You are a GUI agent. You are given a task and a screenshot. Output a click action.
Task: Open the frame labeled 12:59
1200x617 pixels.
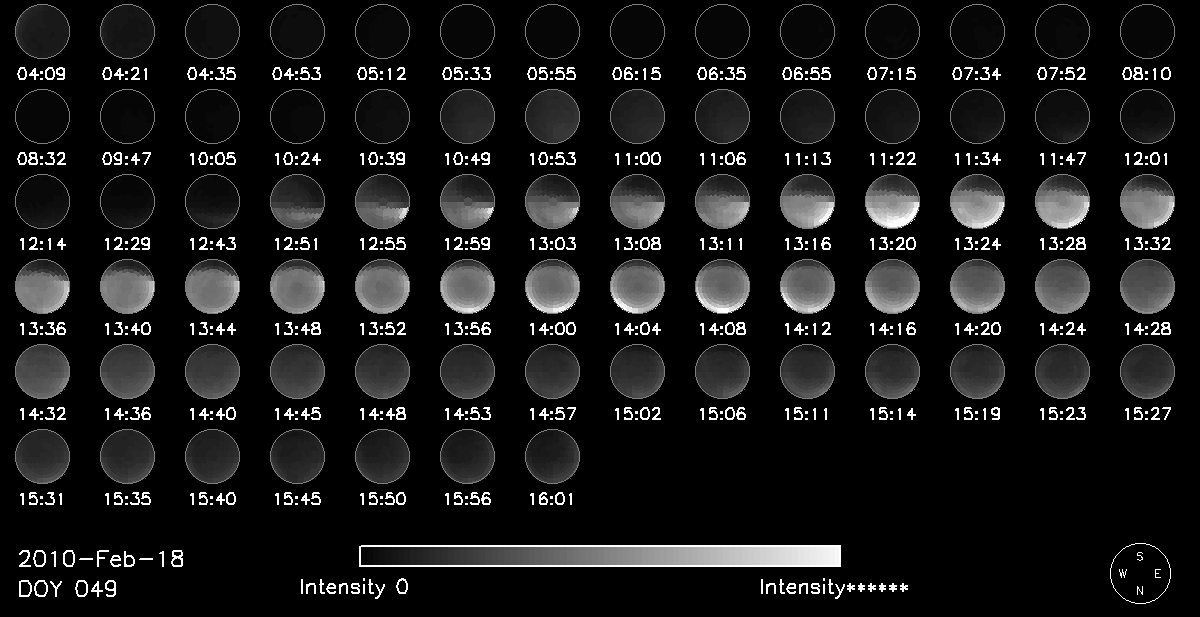[467, 201]
